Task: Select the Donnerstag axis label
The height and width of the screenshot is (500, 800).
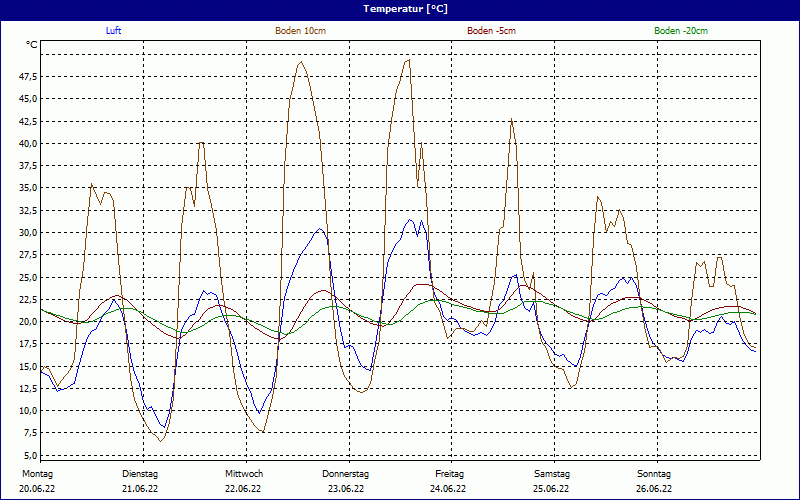Action: point(346,474)
